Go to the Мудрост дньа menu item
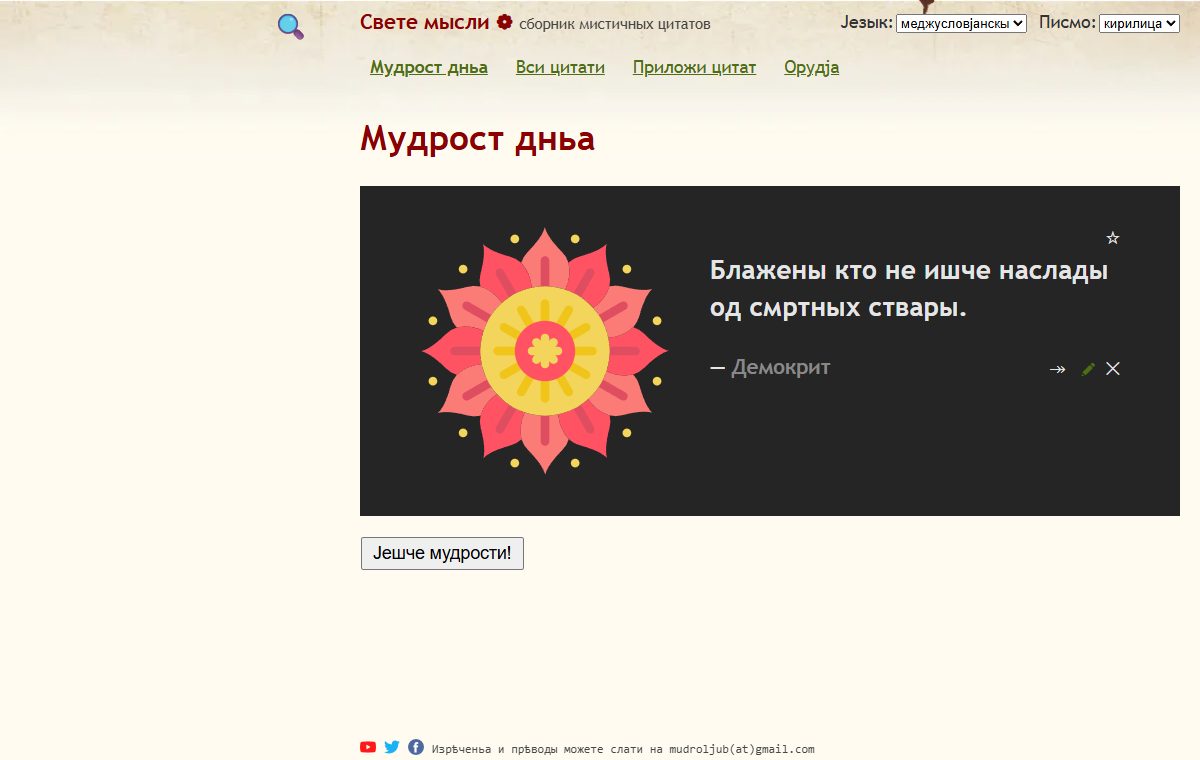1200x760 pixels. 429,68
